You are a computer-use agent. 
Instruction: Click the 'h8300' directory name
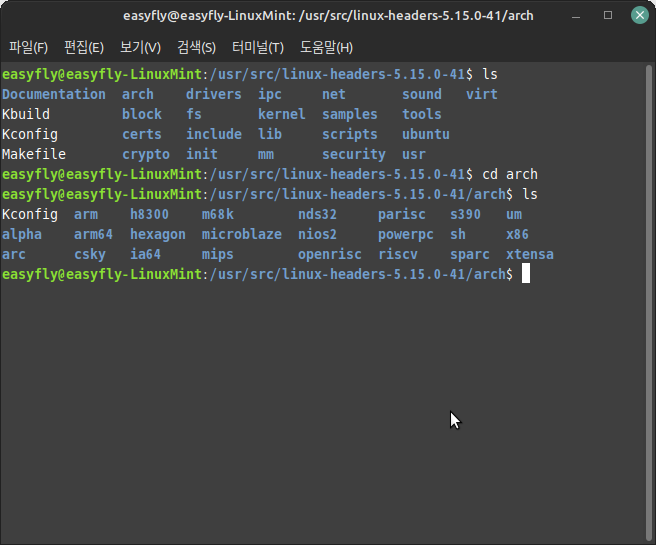pyautogui.click(x=150, y=214)
